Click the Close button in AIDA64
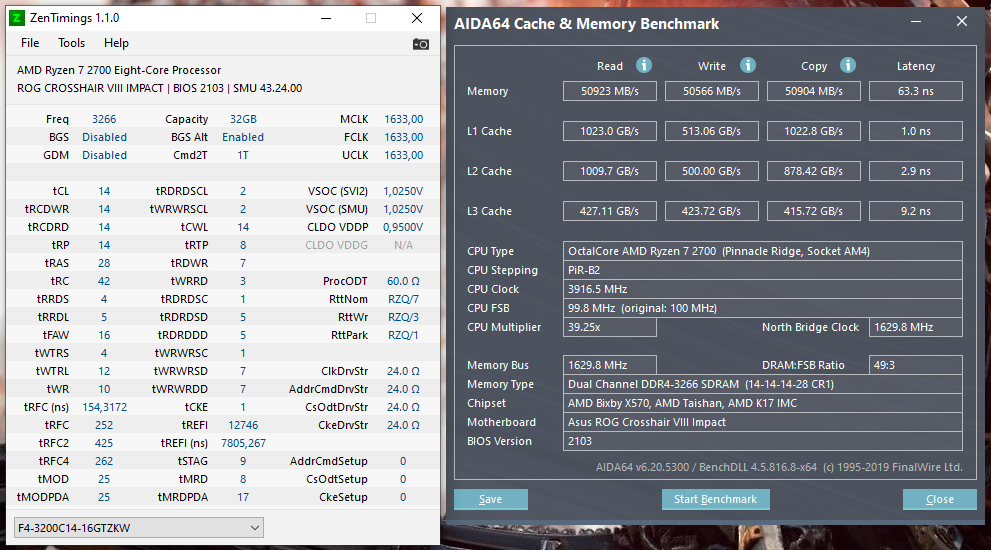991x550 pixels. (x=940, y=499)
